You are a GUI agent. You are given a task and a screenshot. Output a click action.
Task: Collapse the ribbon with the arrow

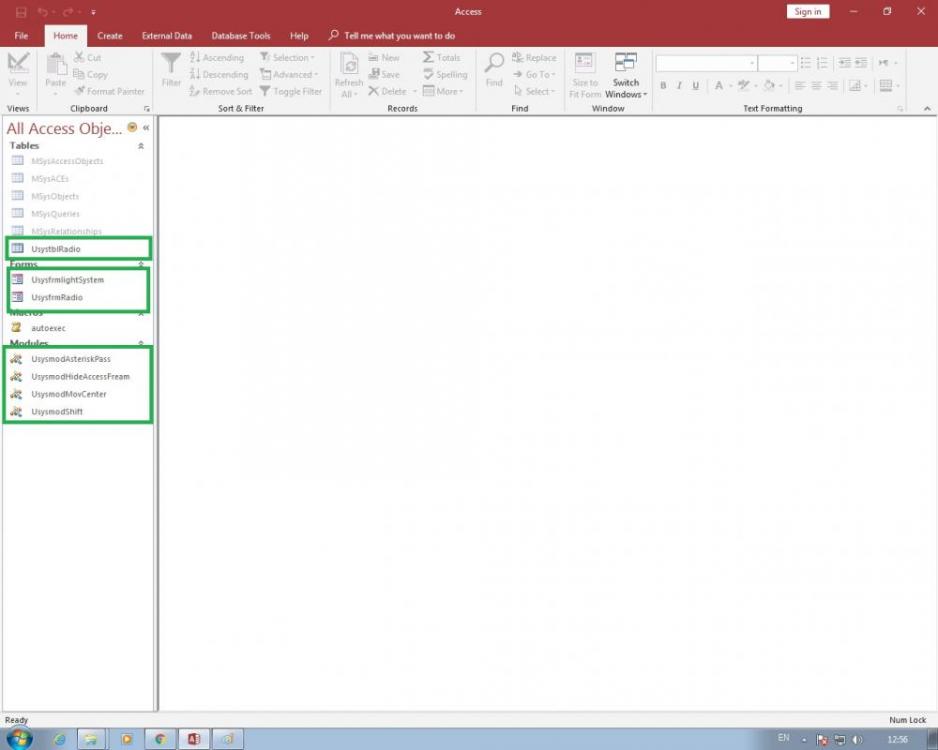click(x=927, y=109)
